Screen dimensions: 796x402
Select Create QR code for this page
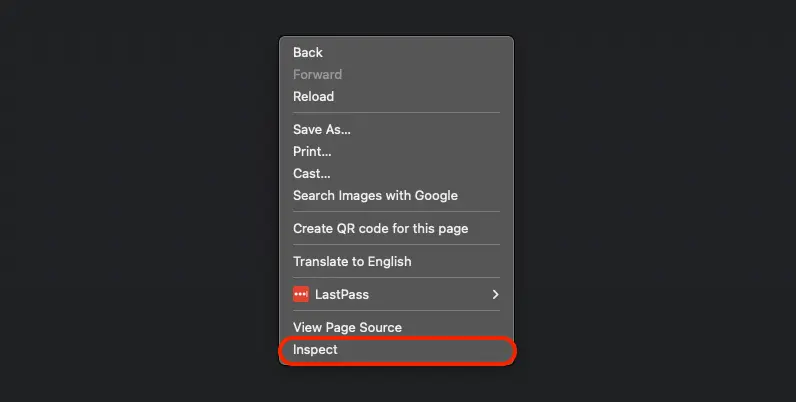(380, 228)
